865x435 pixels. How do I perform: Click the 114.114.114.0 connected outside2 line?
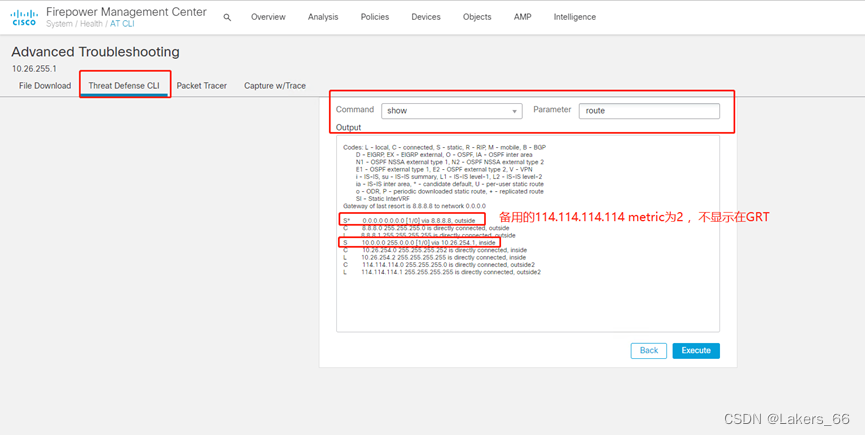439,265
